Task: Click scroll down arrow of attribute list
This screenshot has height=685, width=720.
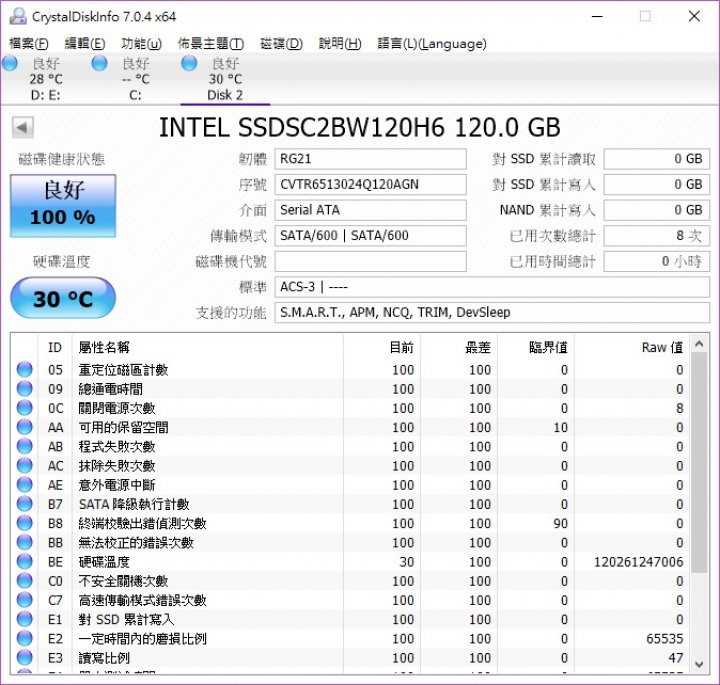Action: tap(699, 664)
